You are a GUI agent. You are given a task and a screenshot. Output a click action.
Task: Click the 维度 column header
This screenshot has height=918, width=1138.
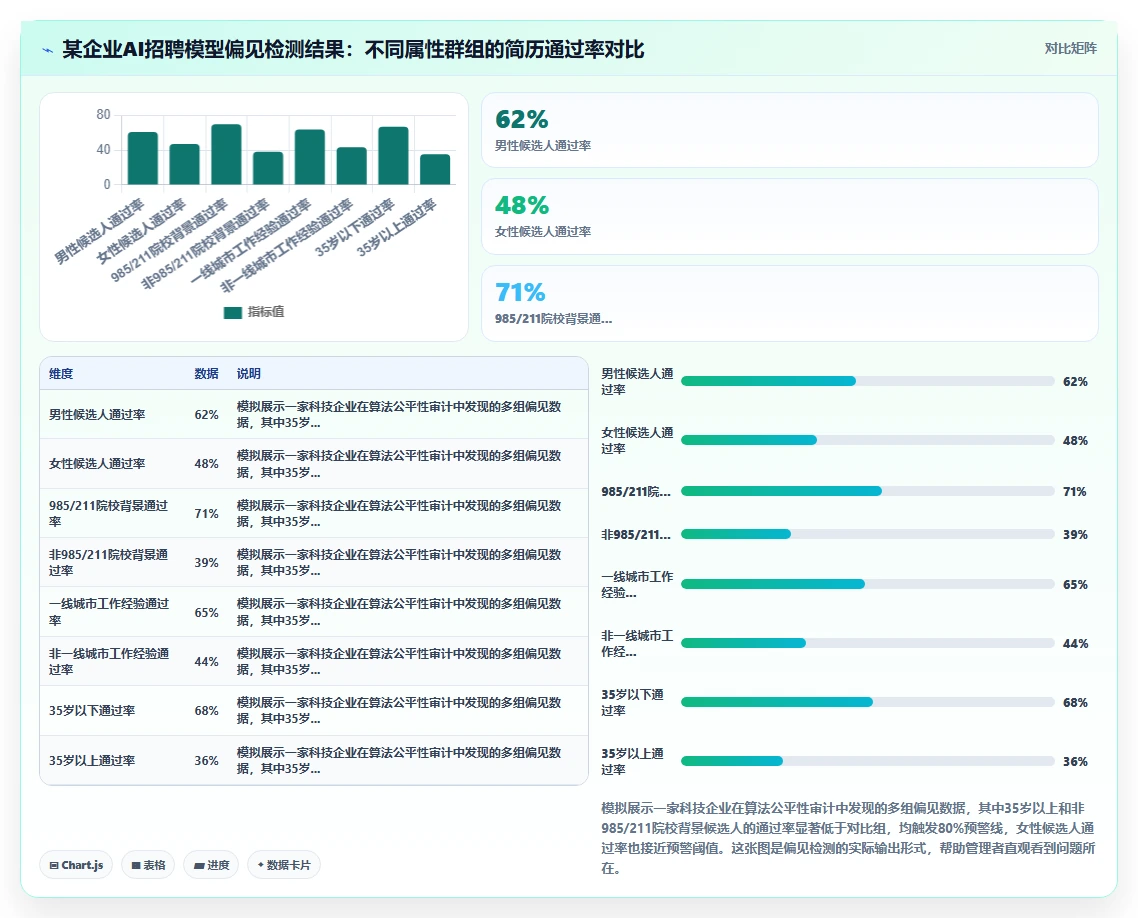point(61,374)
